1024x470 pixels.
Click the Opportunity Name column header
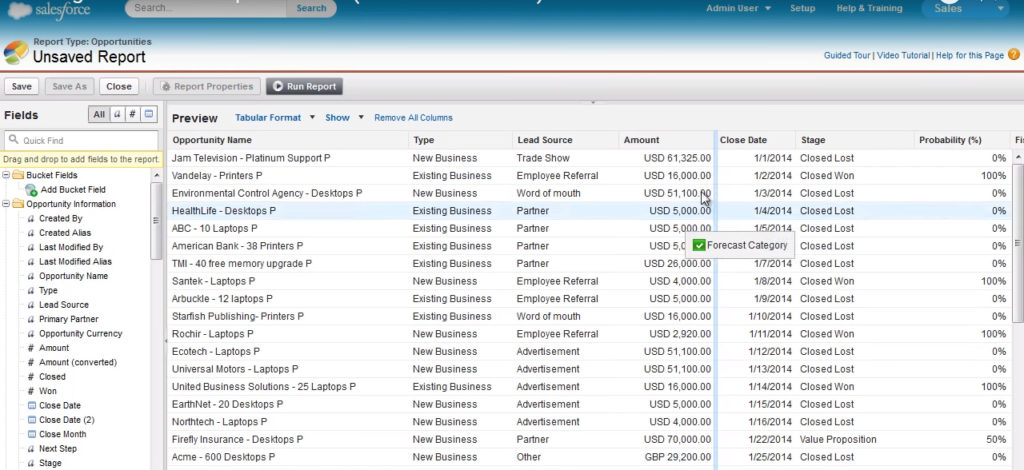click(x=289, y=140)
